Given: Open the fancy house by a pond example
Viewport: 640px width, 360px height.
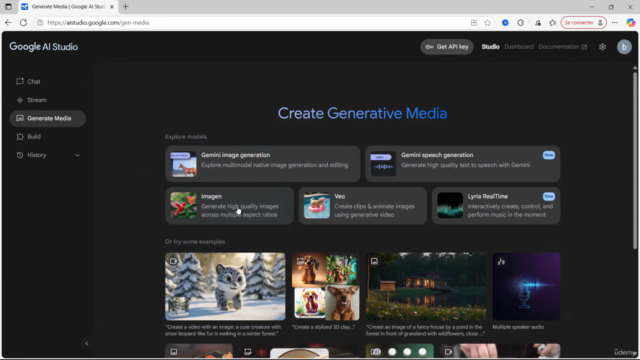Looking at the screenshot, I should coord(426,286).
